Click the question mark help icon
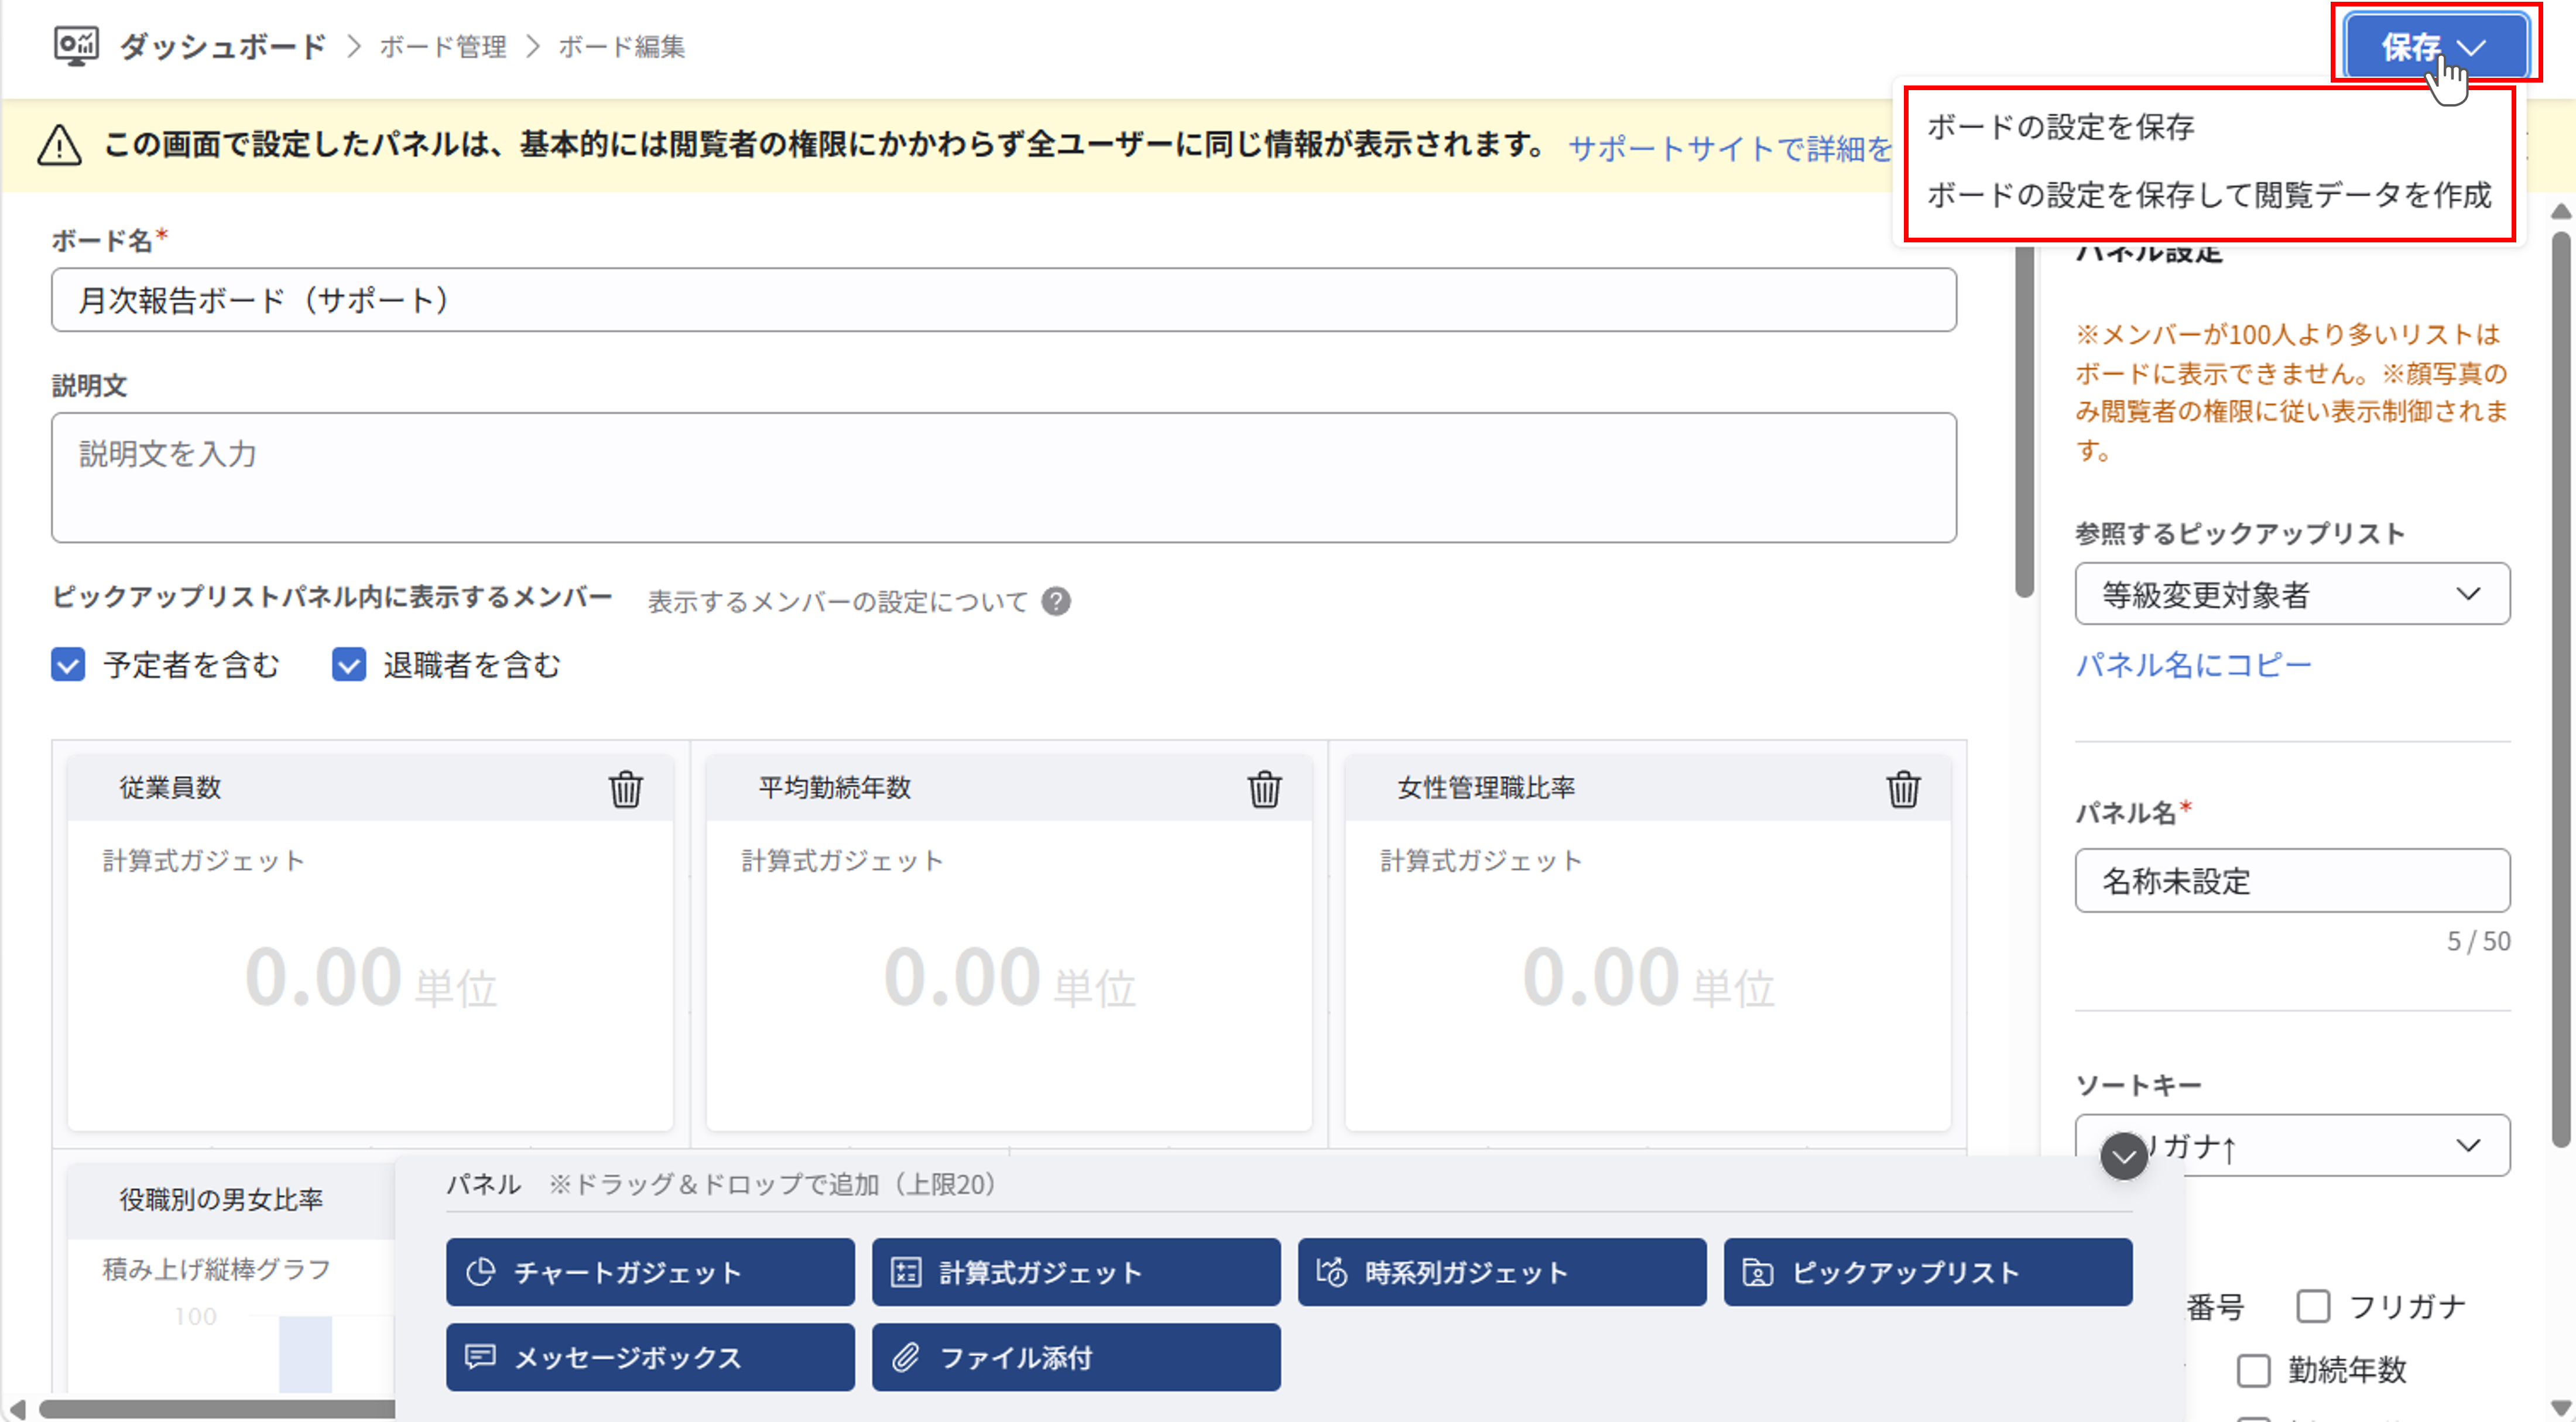Screen dimensions: 2576x1422 (x=1056, y=601)
